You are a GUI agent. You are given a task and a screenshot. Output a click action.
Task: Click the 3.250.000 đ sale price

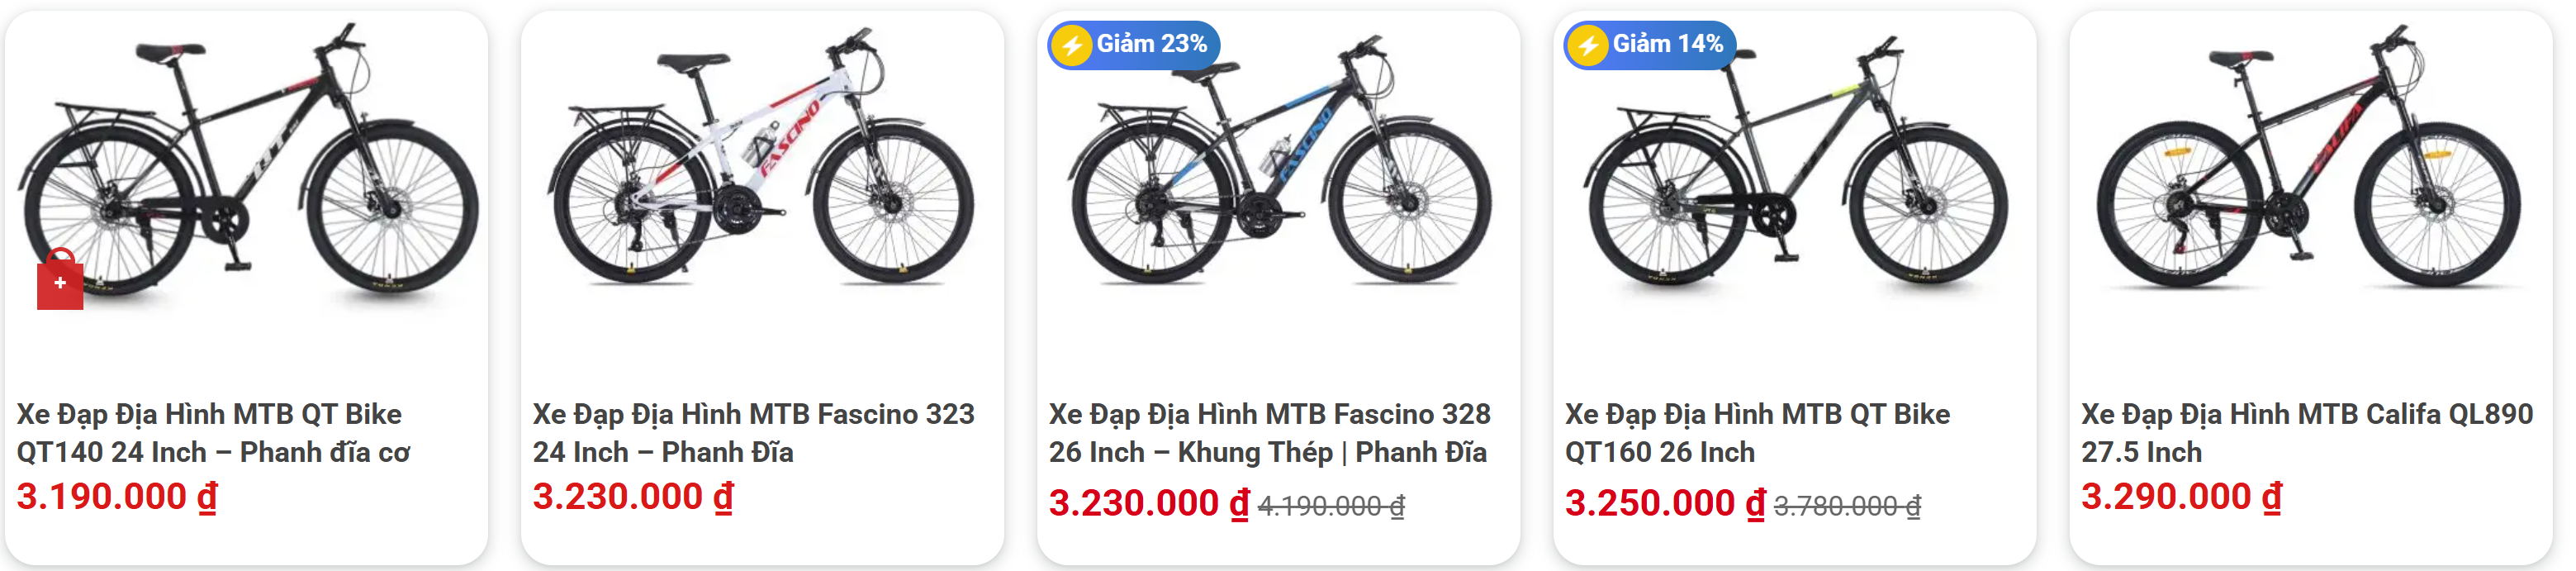coord(1665,503)
